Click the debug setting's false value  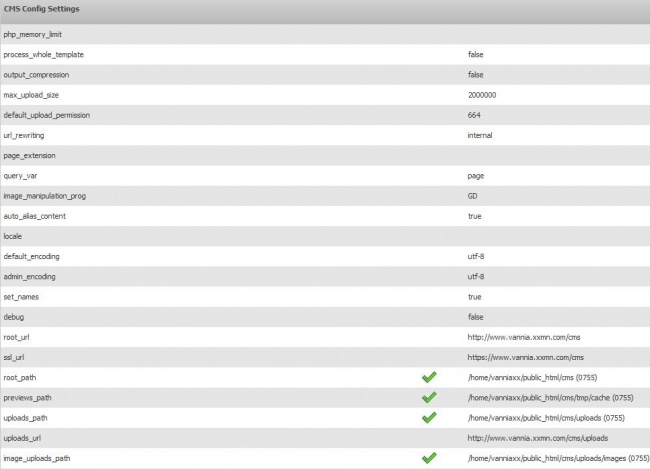(475, 316)
